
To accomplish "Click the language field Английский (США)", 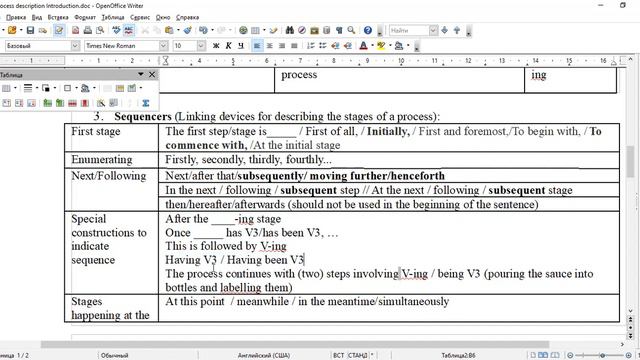I will 264,356.
